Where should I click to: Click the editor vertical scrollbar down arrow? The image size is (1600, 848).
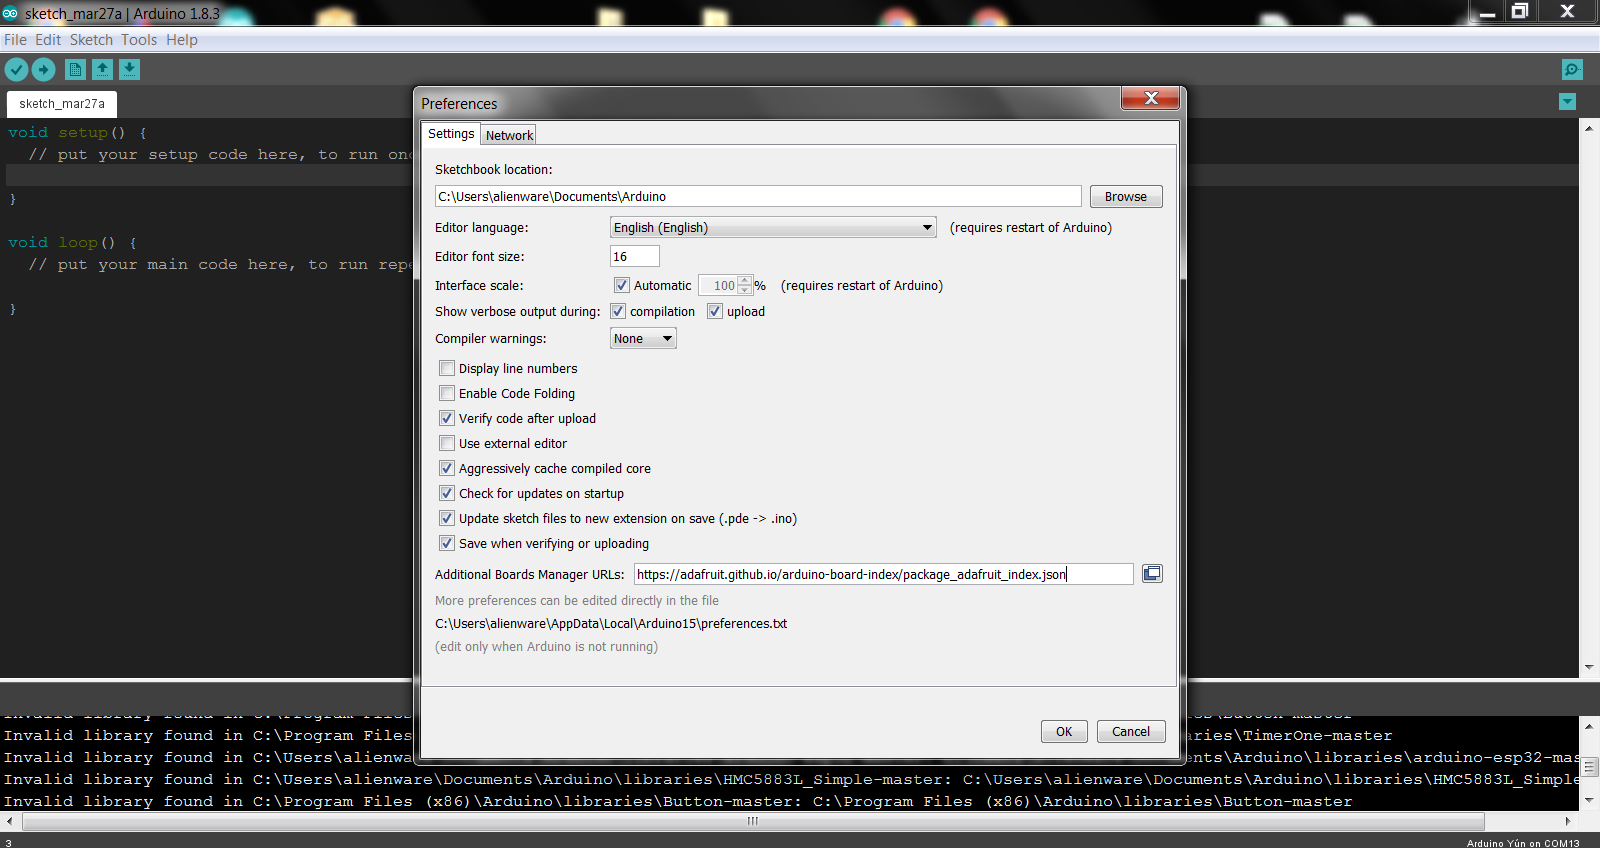(1589, 667)
